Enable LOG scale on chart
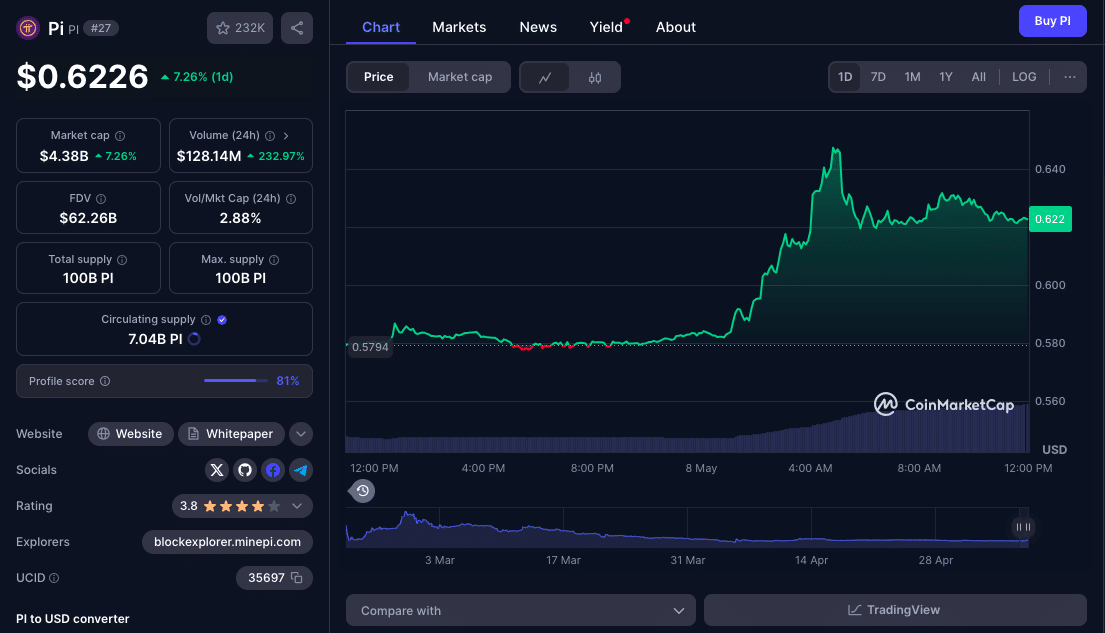 click(x=1024, y=77)
